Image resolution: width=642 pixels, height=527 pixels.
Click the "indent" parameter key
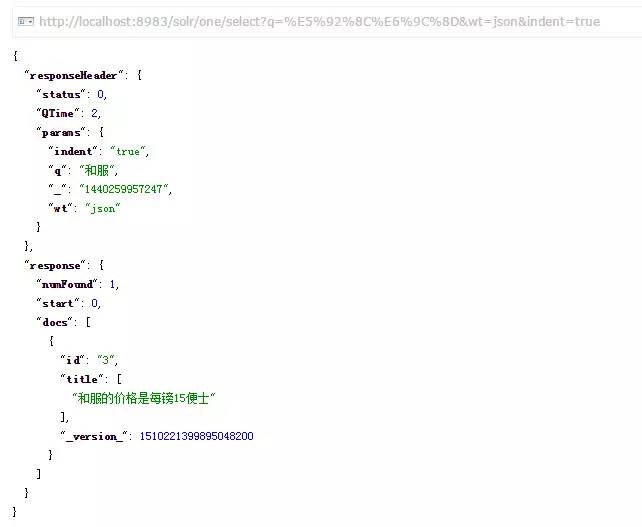coord(73,152)
